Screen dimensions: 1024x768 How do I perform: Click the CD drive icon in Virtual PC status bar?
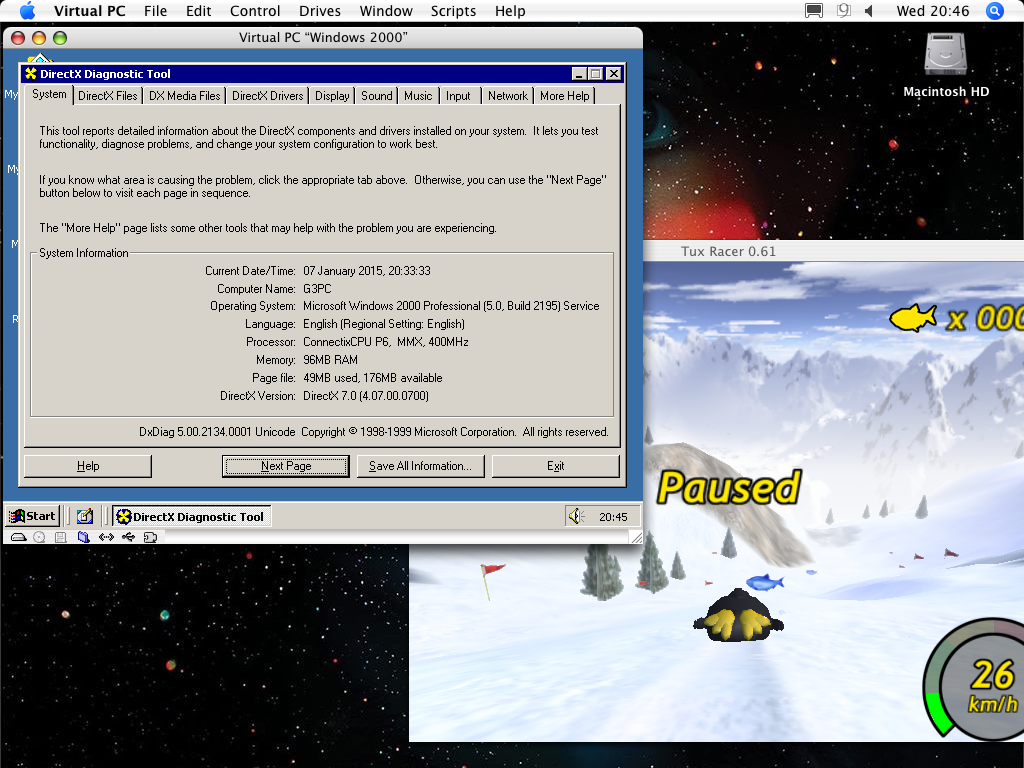(x=39, y=537)
